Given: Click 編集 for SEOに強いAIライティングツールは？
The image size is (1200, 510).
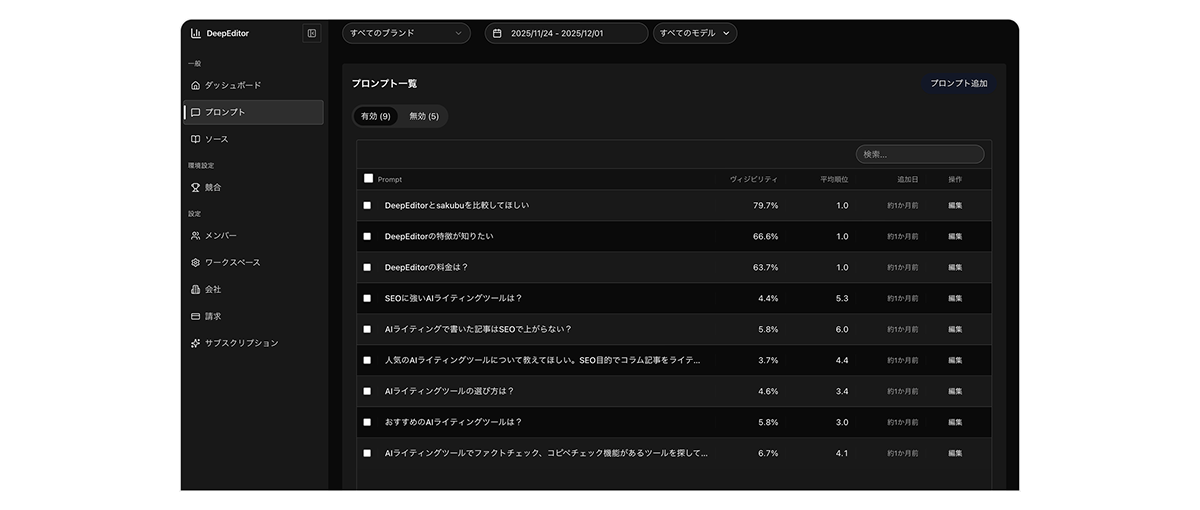Looking at the screenshot, I should (x=955, y=298).
